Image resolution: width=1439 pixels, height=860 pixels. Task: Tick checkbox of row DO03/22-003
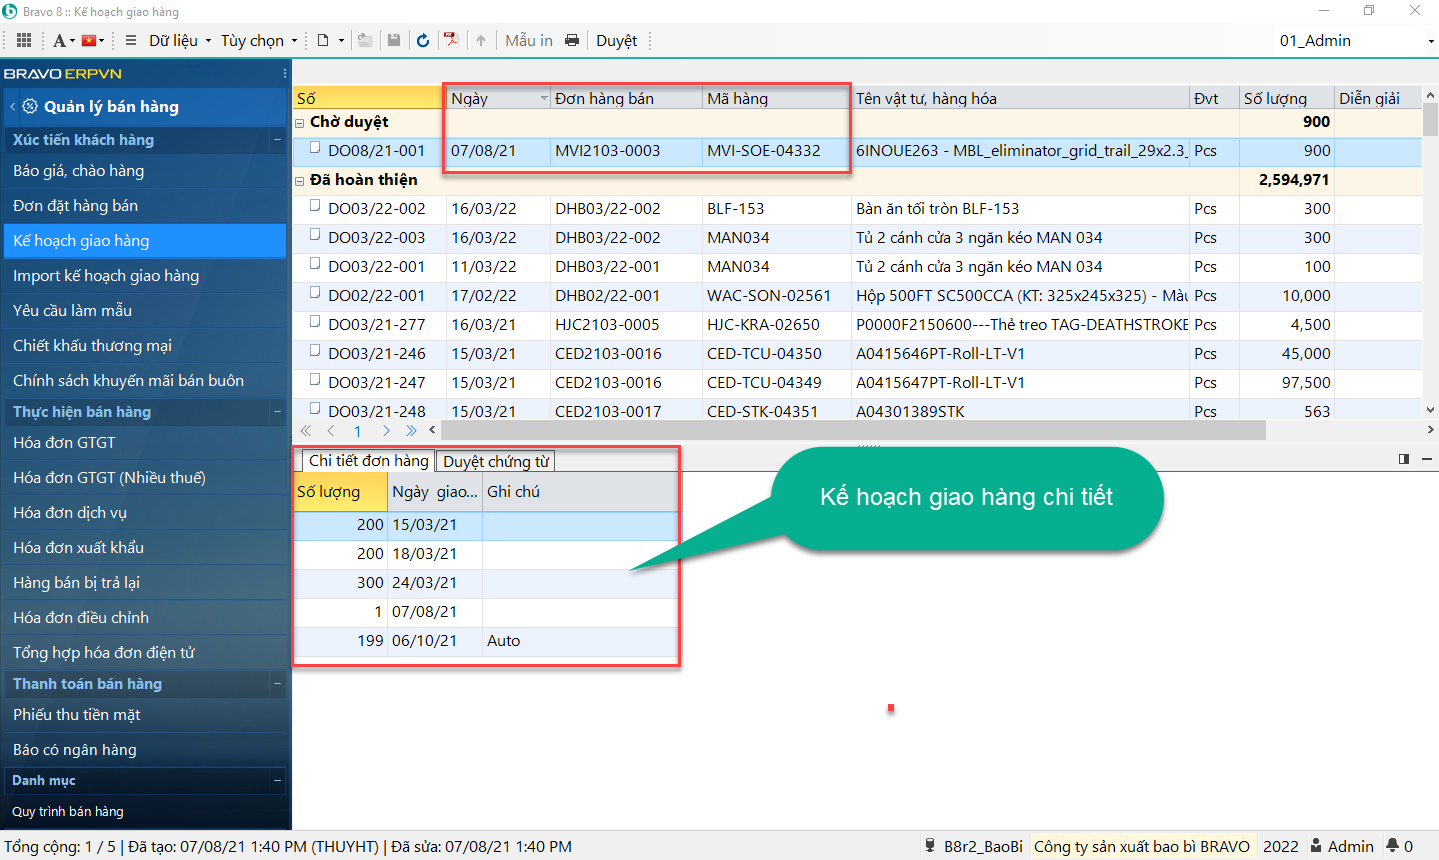click(x=315, y=235)
